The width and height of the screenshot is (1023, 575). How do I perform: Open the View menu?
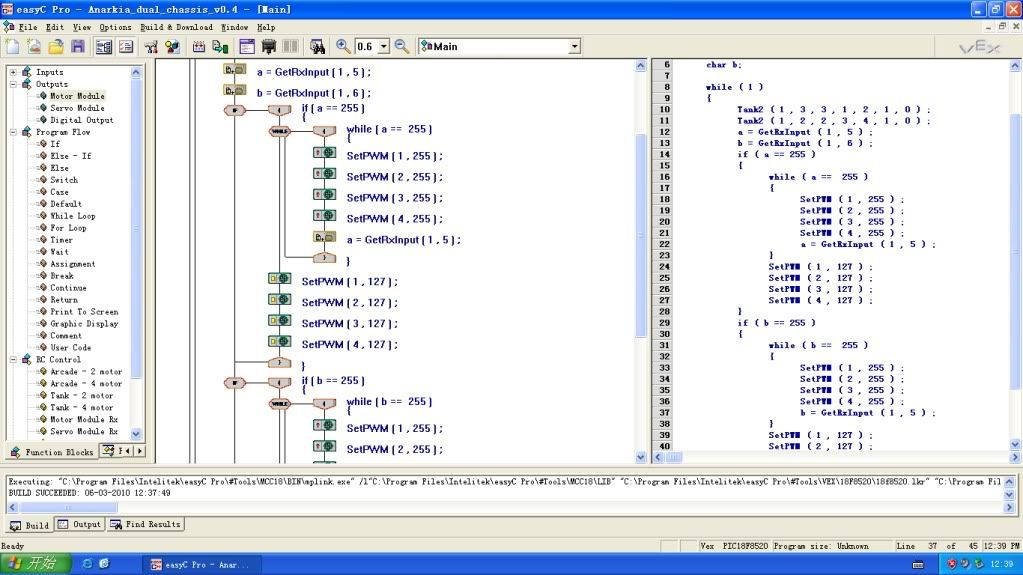tap(82, 27)
